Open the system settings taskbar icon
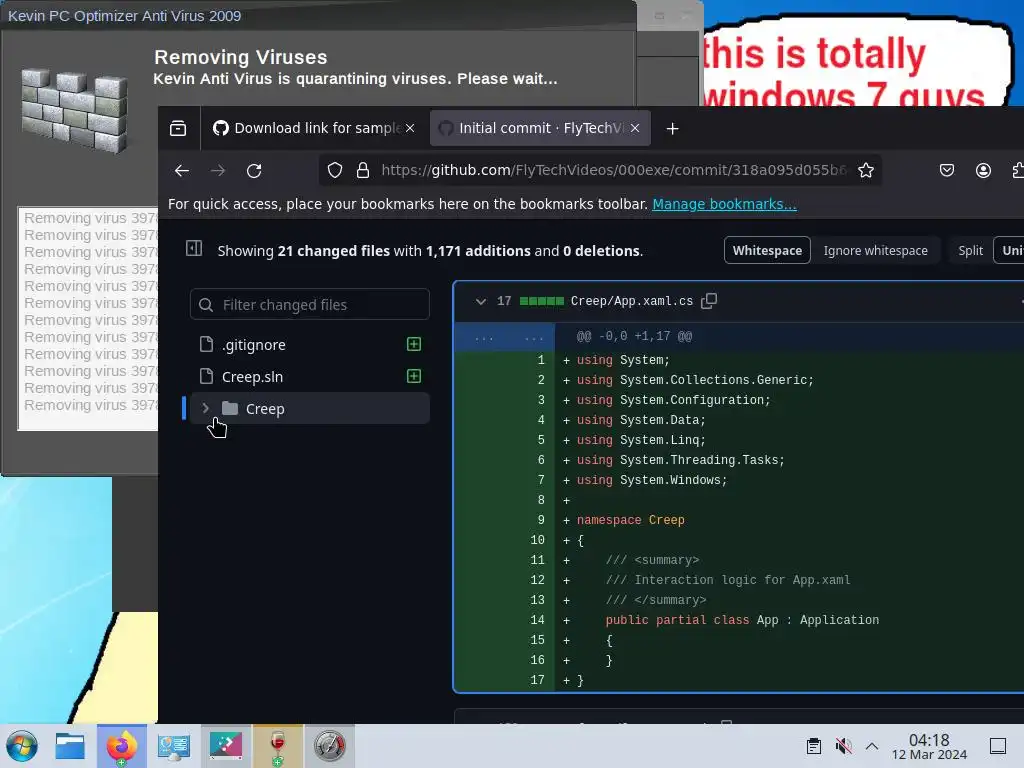Image resolution: width=1024 pixels, height=768 pixels. click(x=174, y=746)
